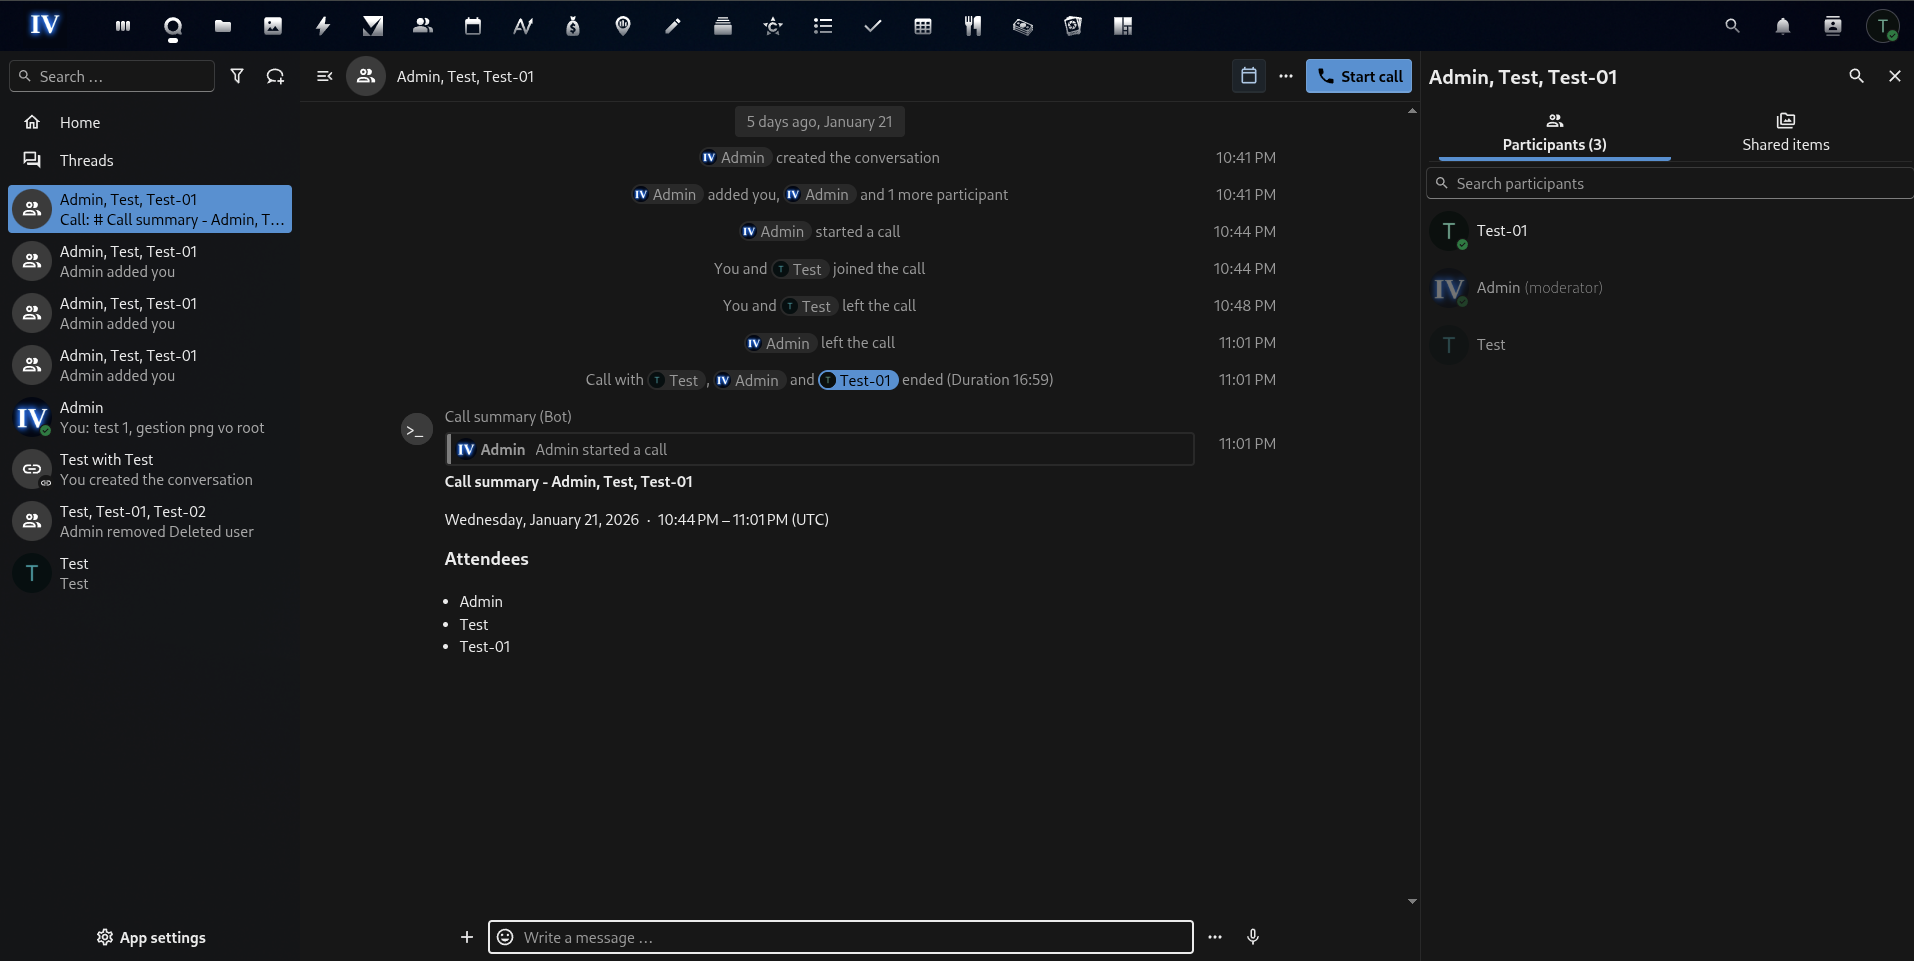Image resolution: width=1914 pixels, height=961 pixels.
Task: Open the Files app icon
Action: pos(222,25)
